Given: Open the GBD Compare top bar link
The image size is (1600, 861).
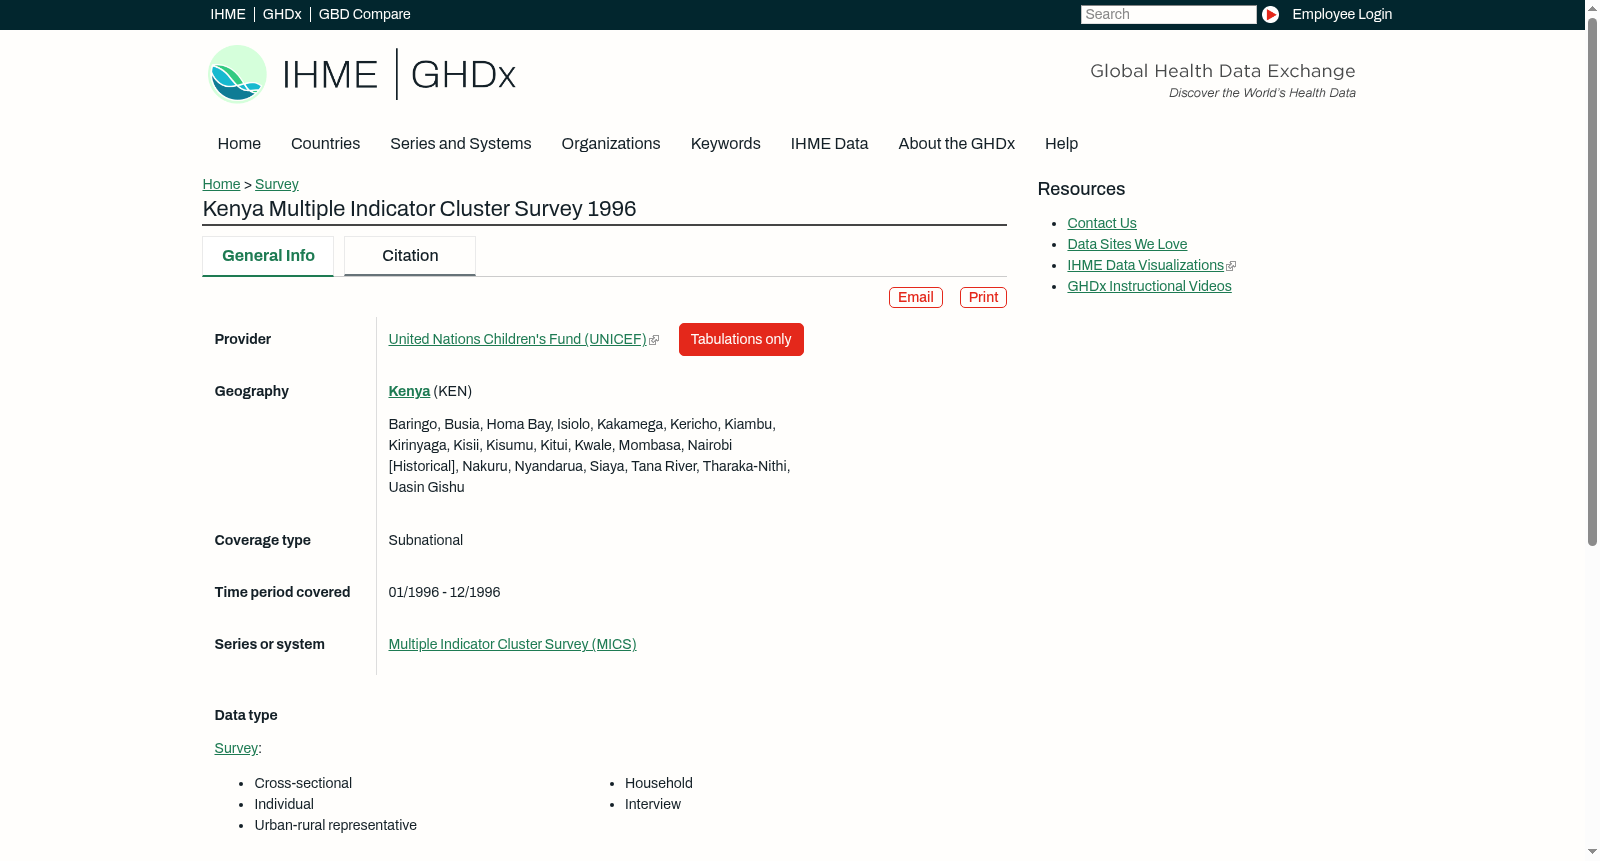Looking at the screenshot, I should click(x=365, y=14).
